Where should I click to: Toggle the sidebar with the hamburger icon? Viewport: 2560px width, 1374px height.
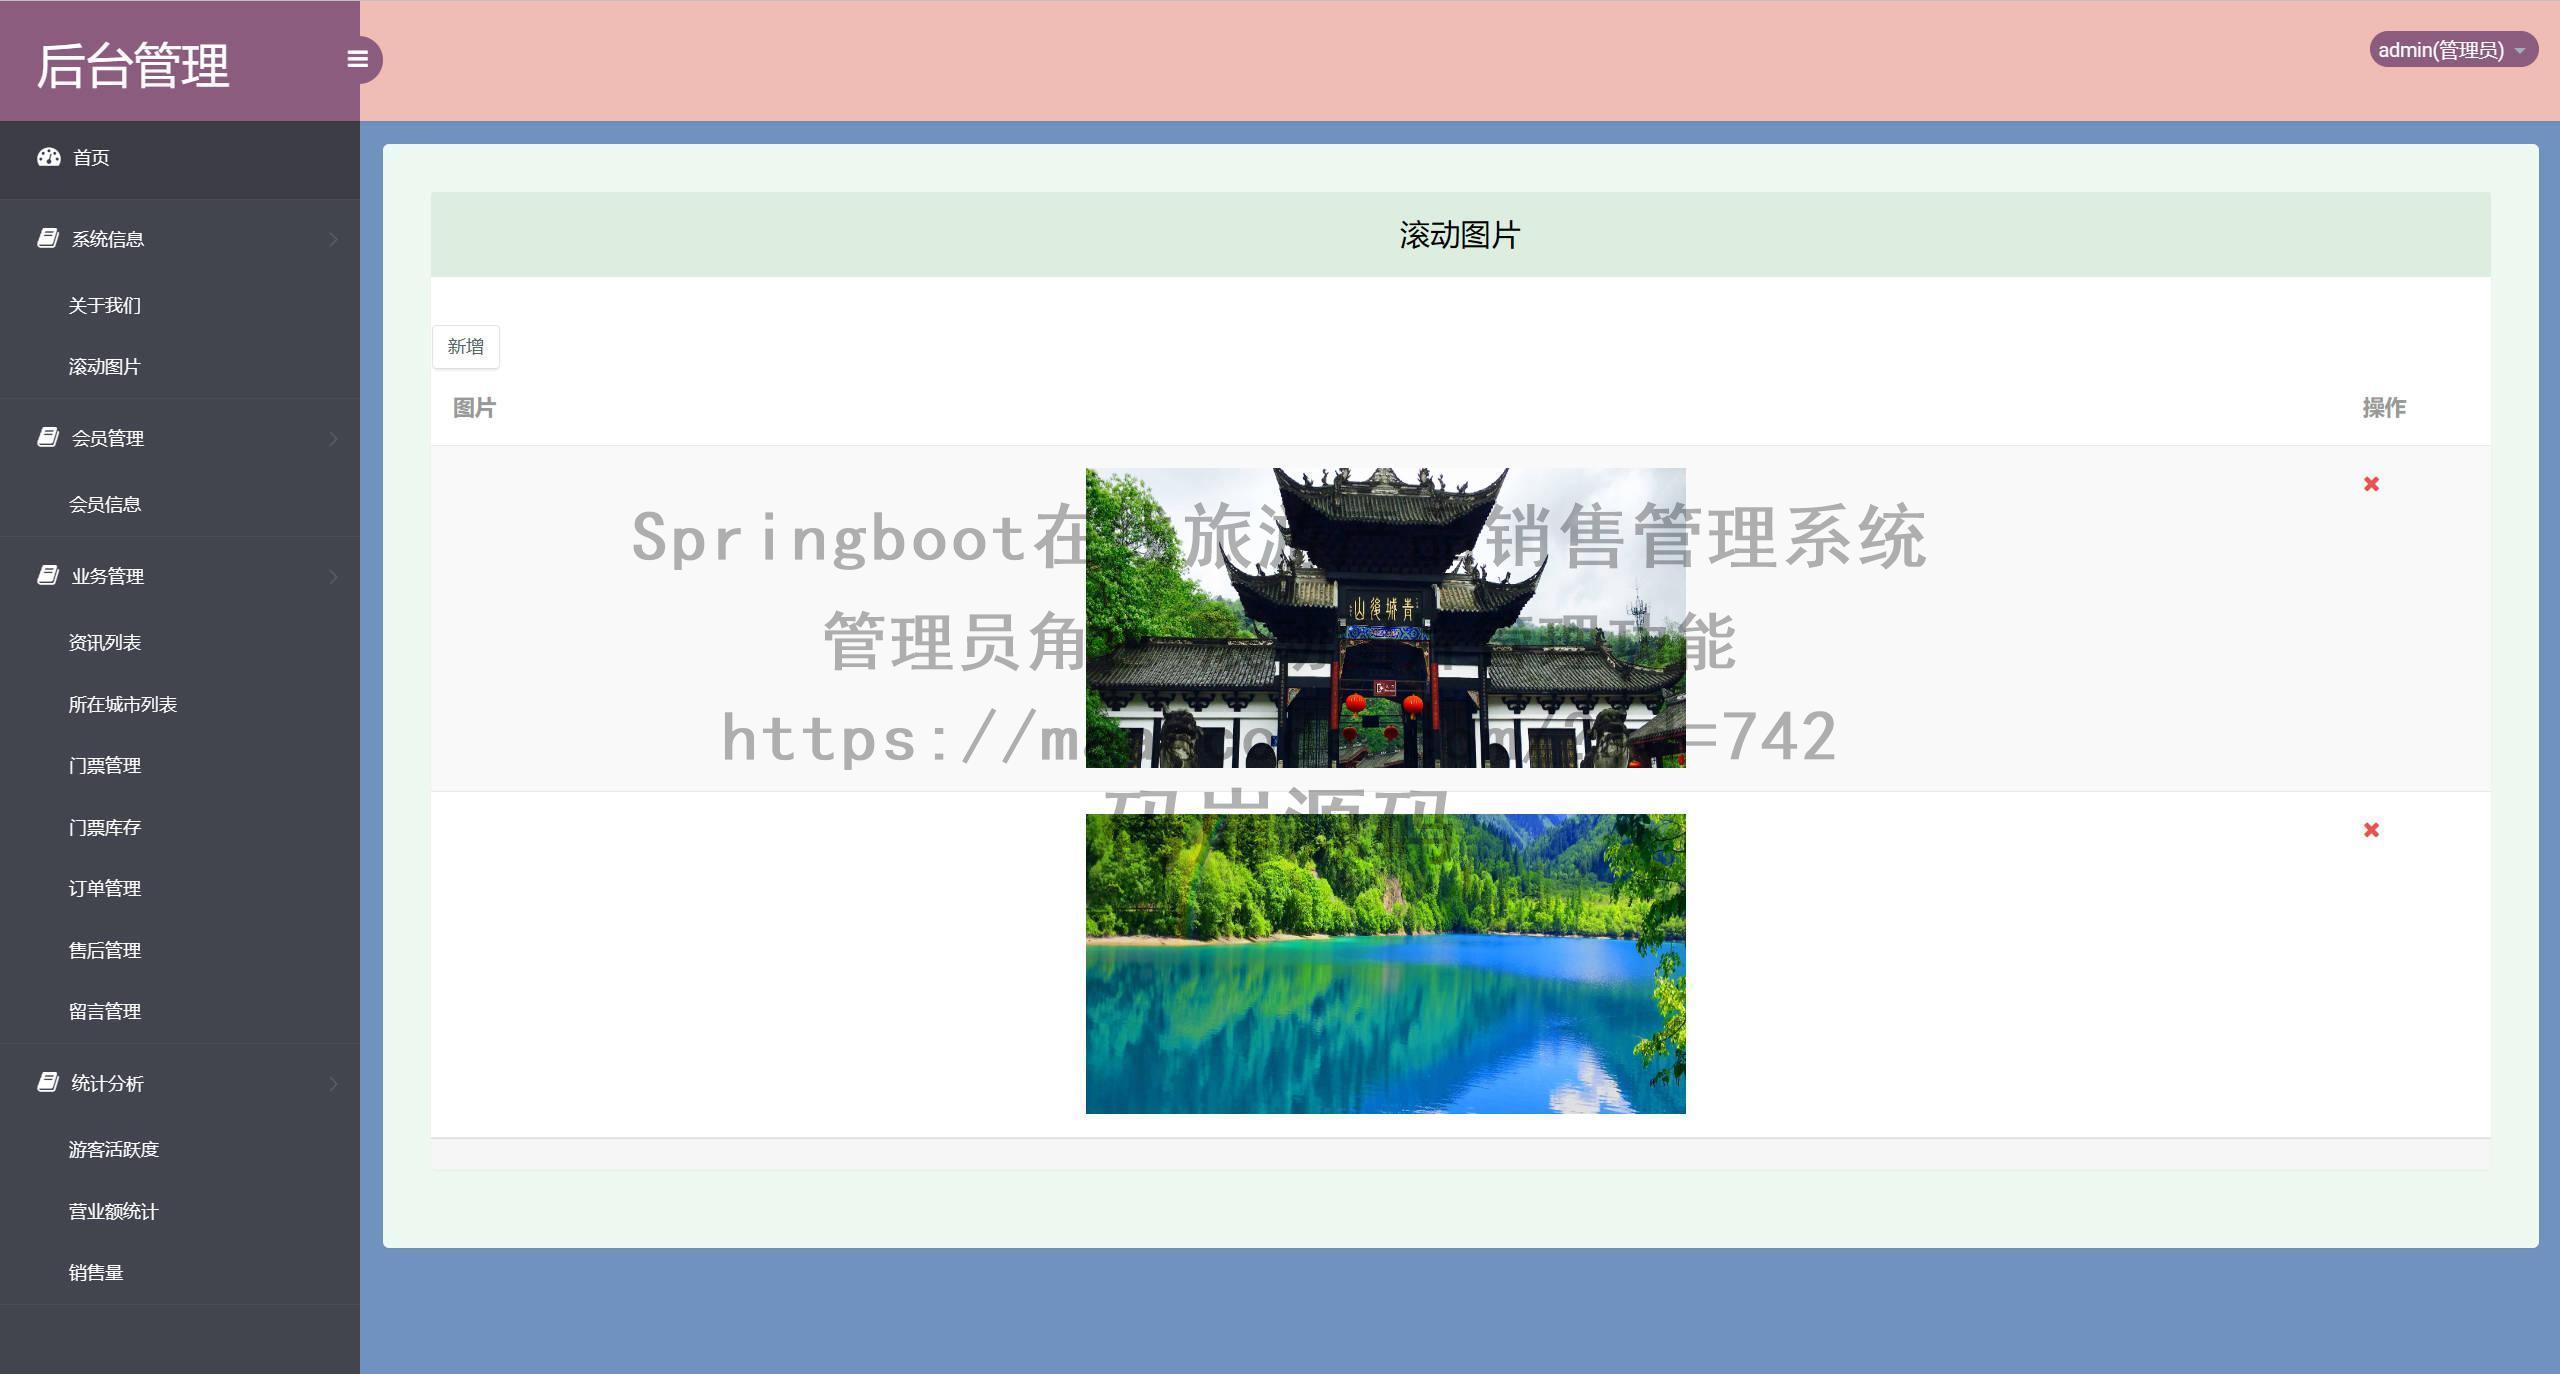tap(358, 60)
